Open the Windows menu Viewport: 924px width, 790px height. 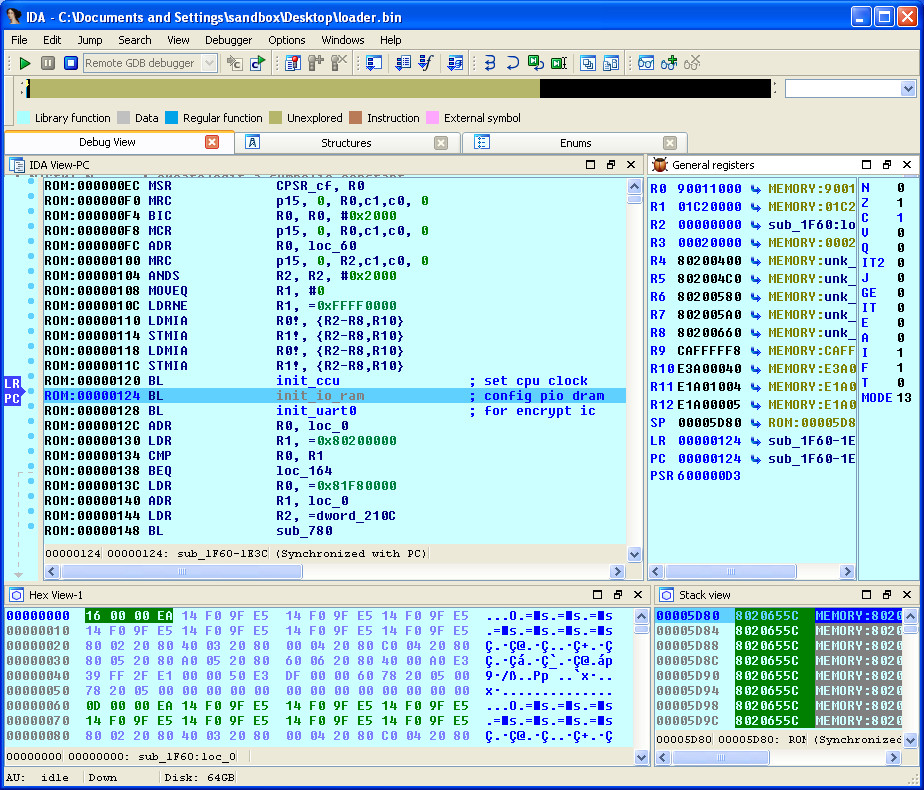(x=342, y=40)
